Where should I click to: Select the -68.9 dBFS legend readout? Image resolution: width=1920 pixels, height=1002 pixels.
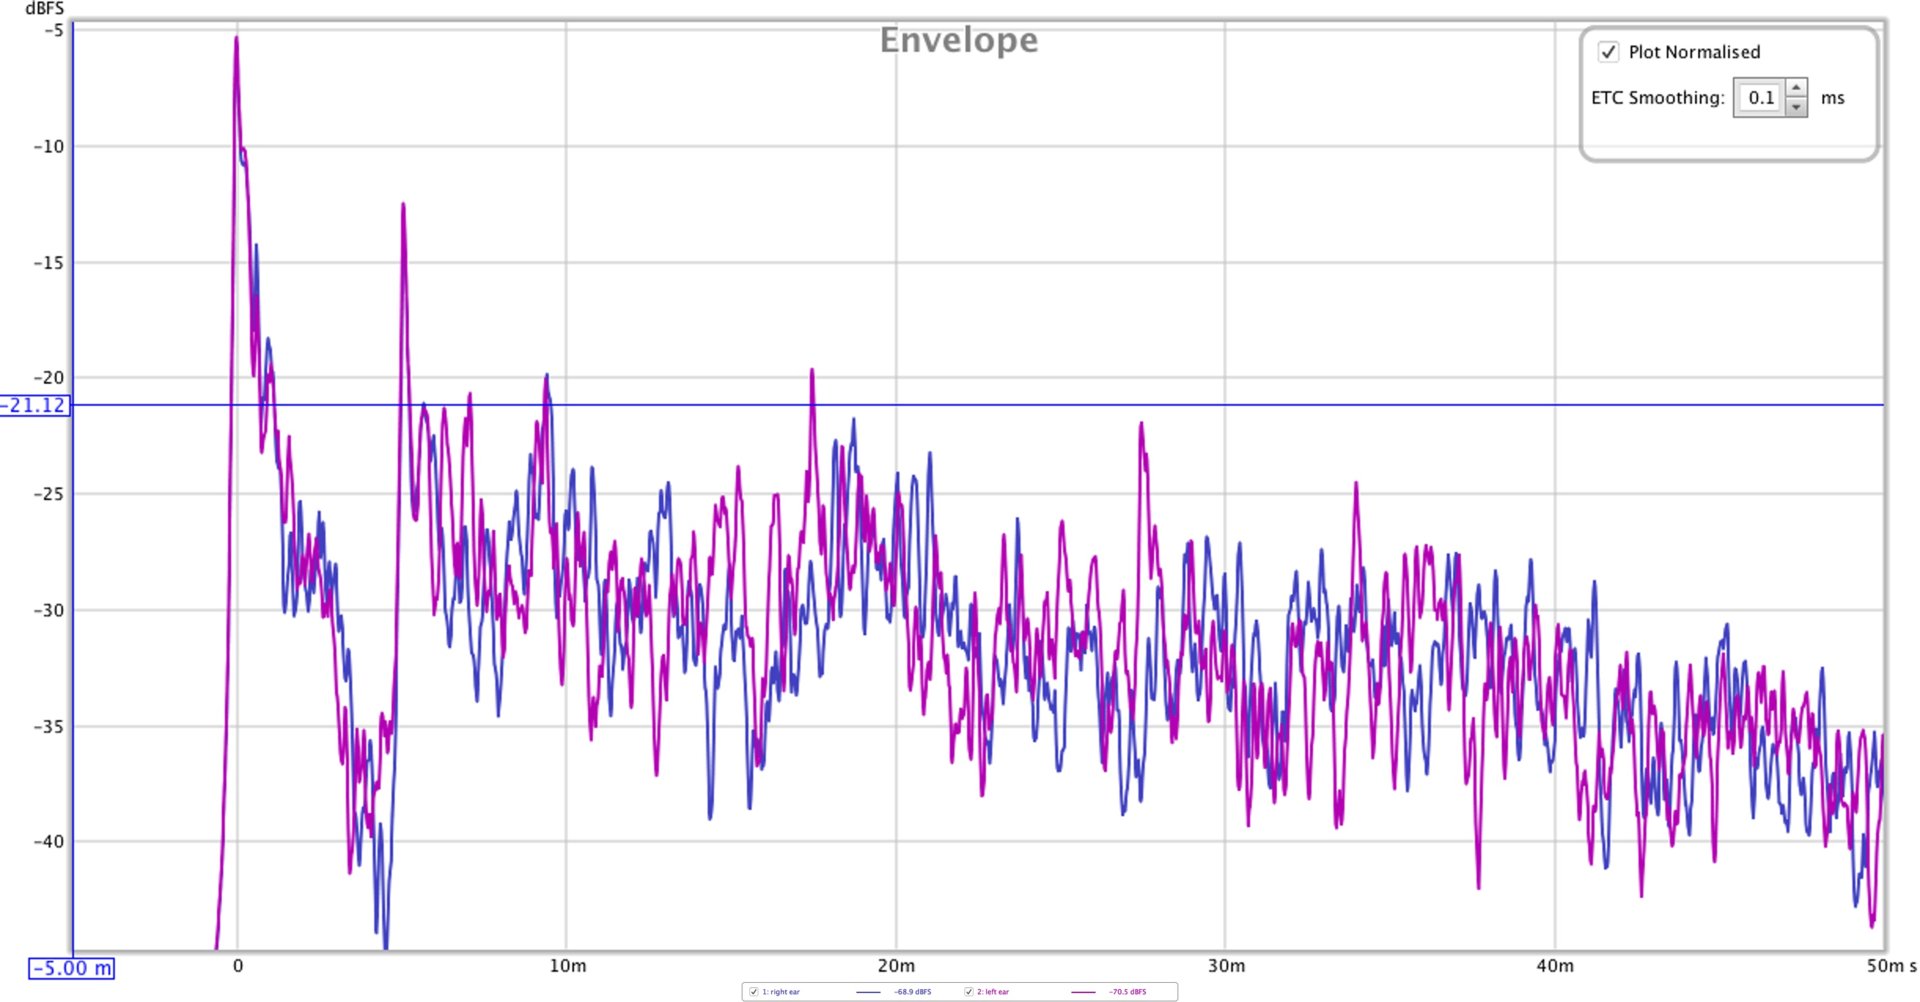(x=912, y=992)
